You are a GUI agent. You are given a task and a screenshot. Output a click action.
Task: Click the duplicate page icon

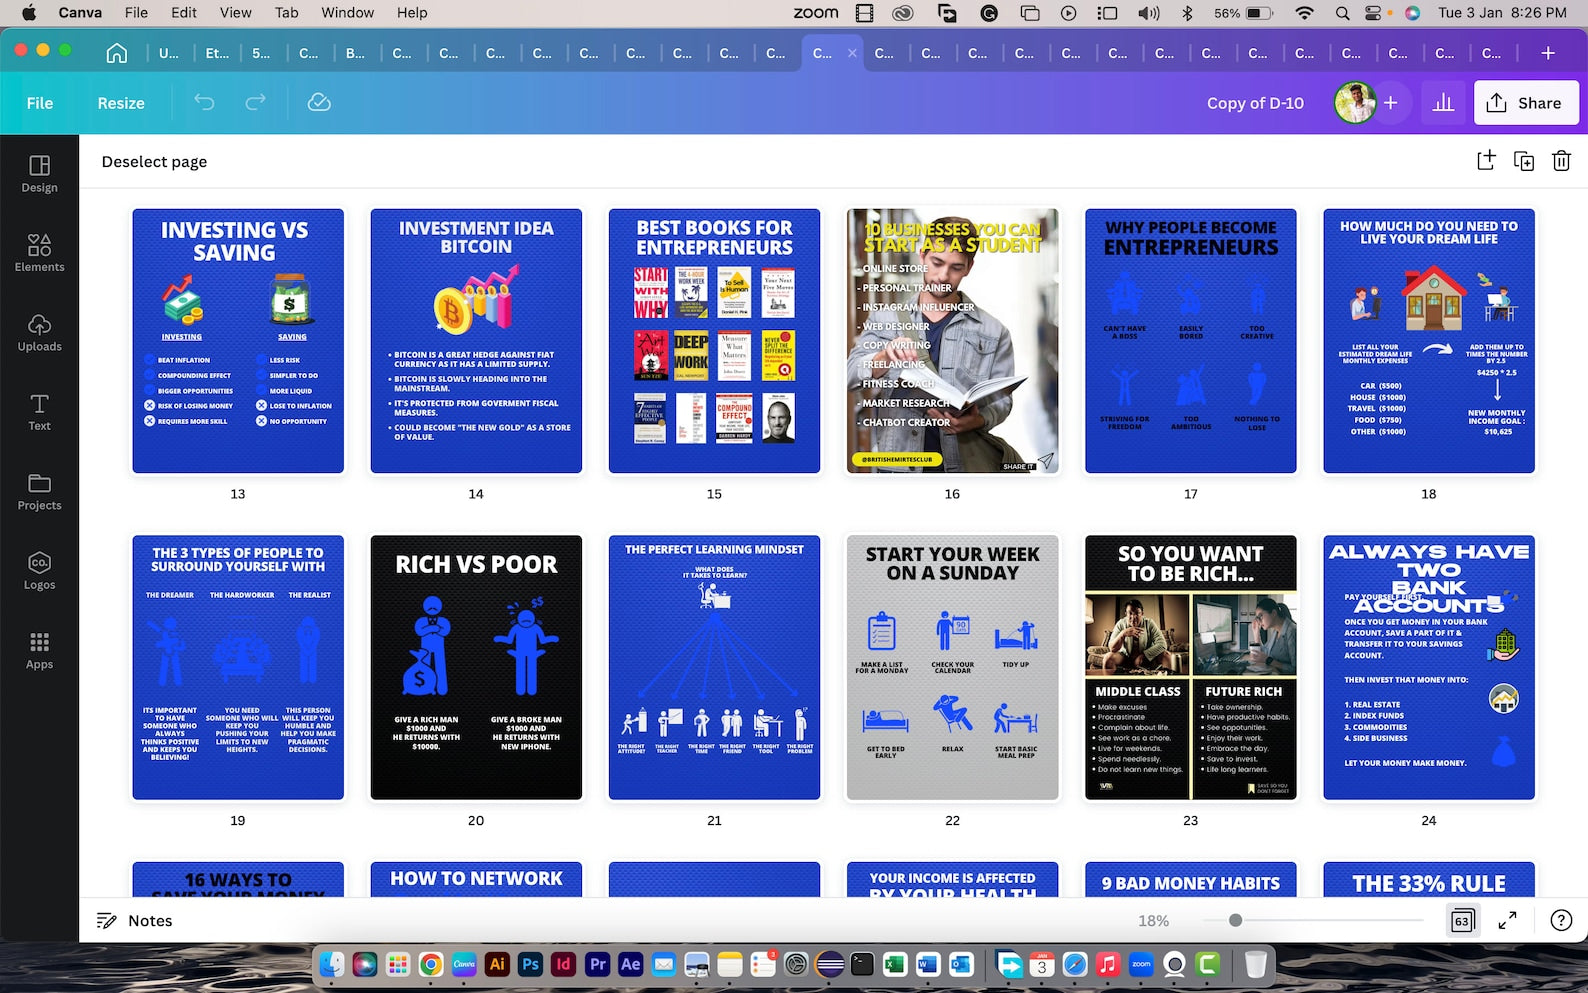pos(1524,161)
